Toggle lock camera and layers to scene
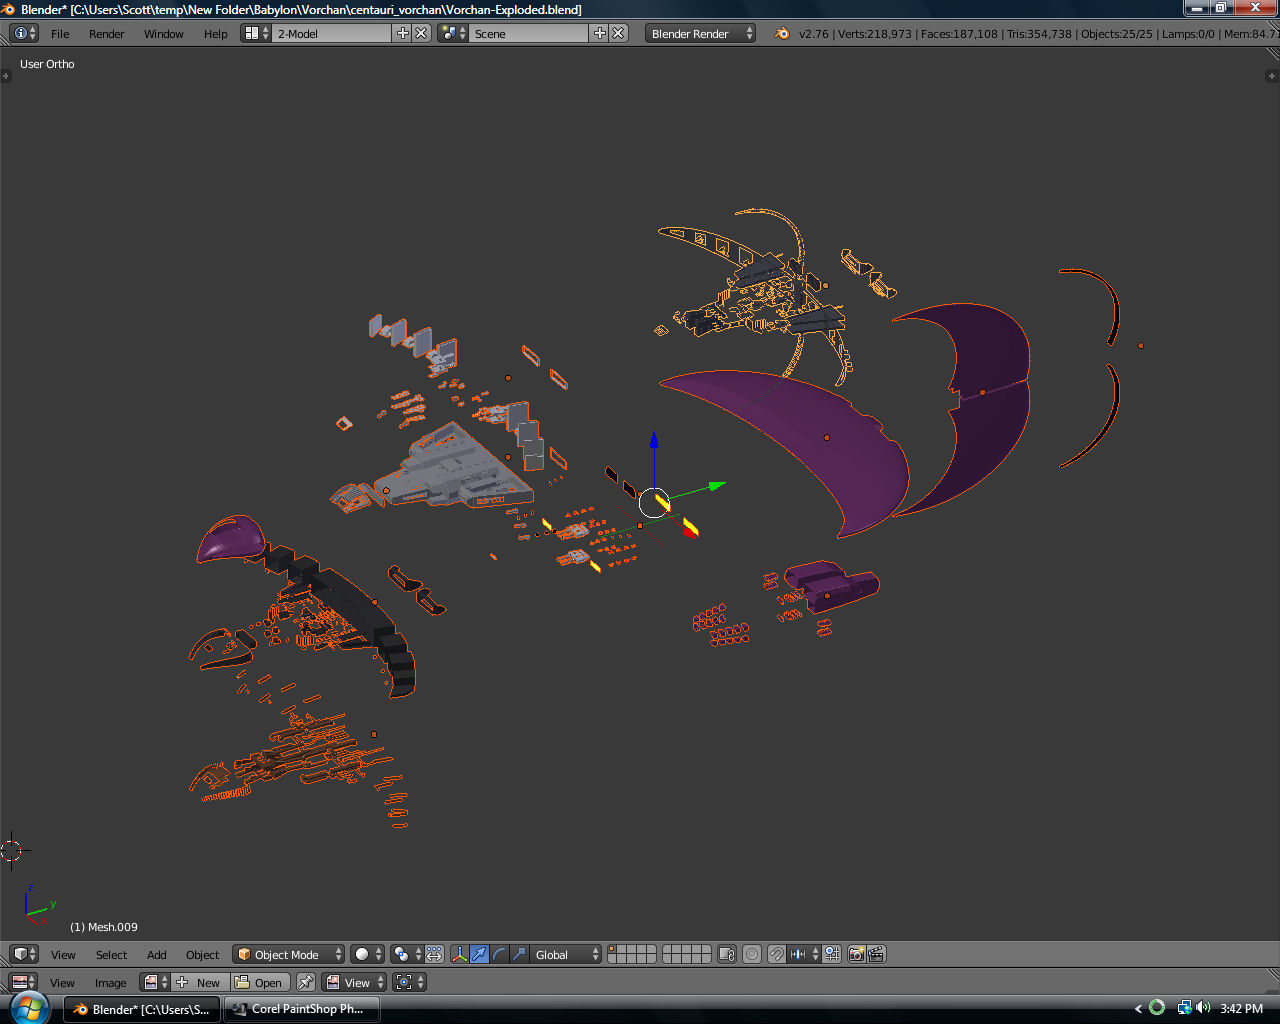 click(x=727, y=954)
